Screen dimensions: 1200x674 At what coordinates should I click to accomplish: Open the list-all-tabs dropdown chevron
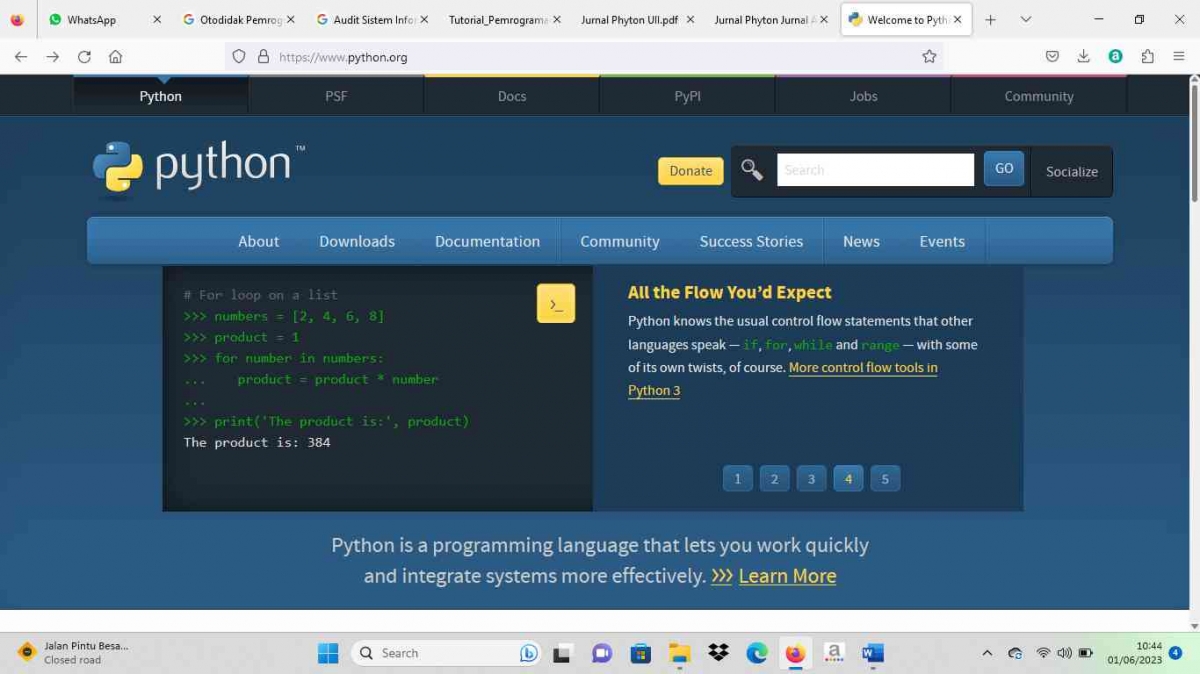[1026, 19]
